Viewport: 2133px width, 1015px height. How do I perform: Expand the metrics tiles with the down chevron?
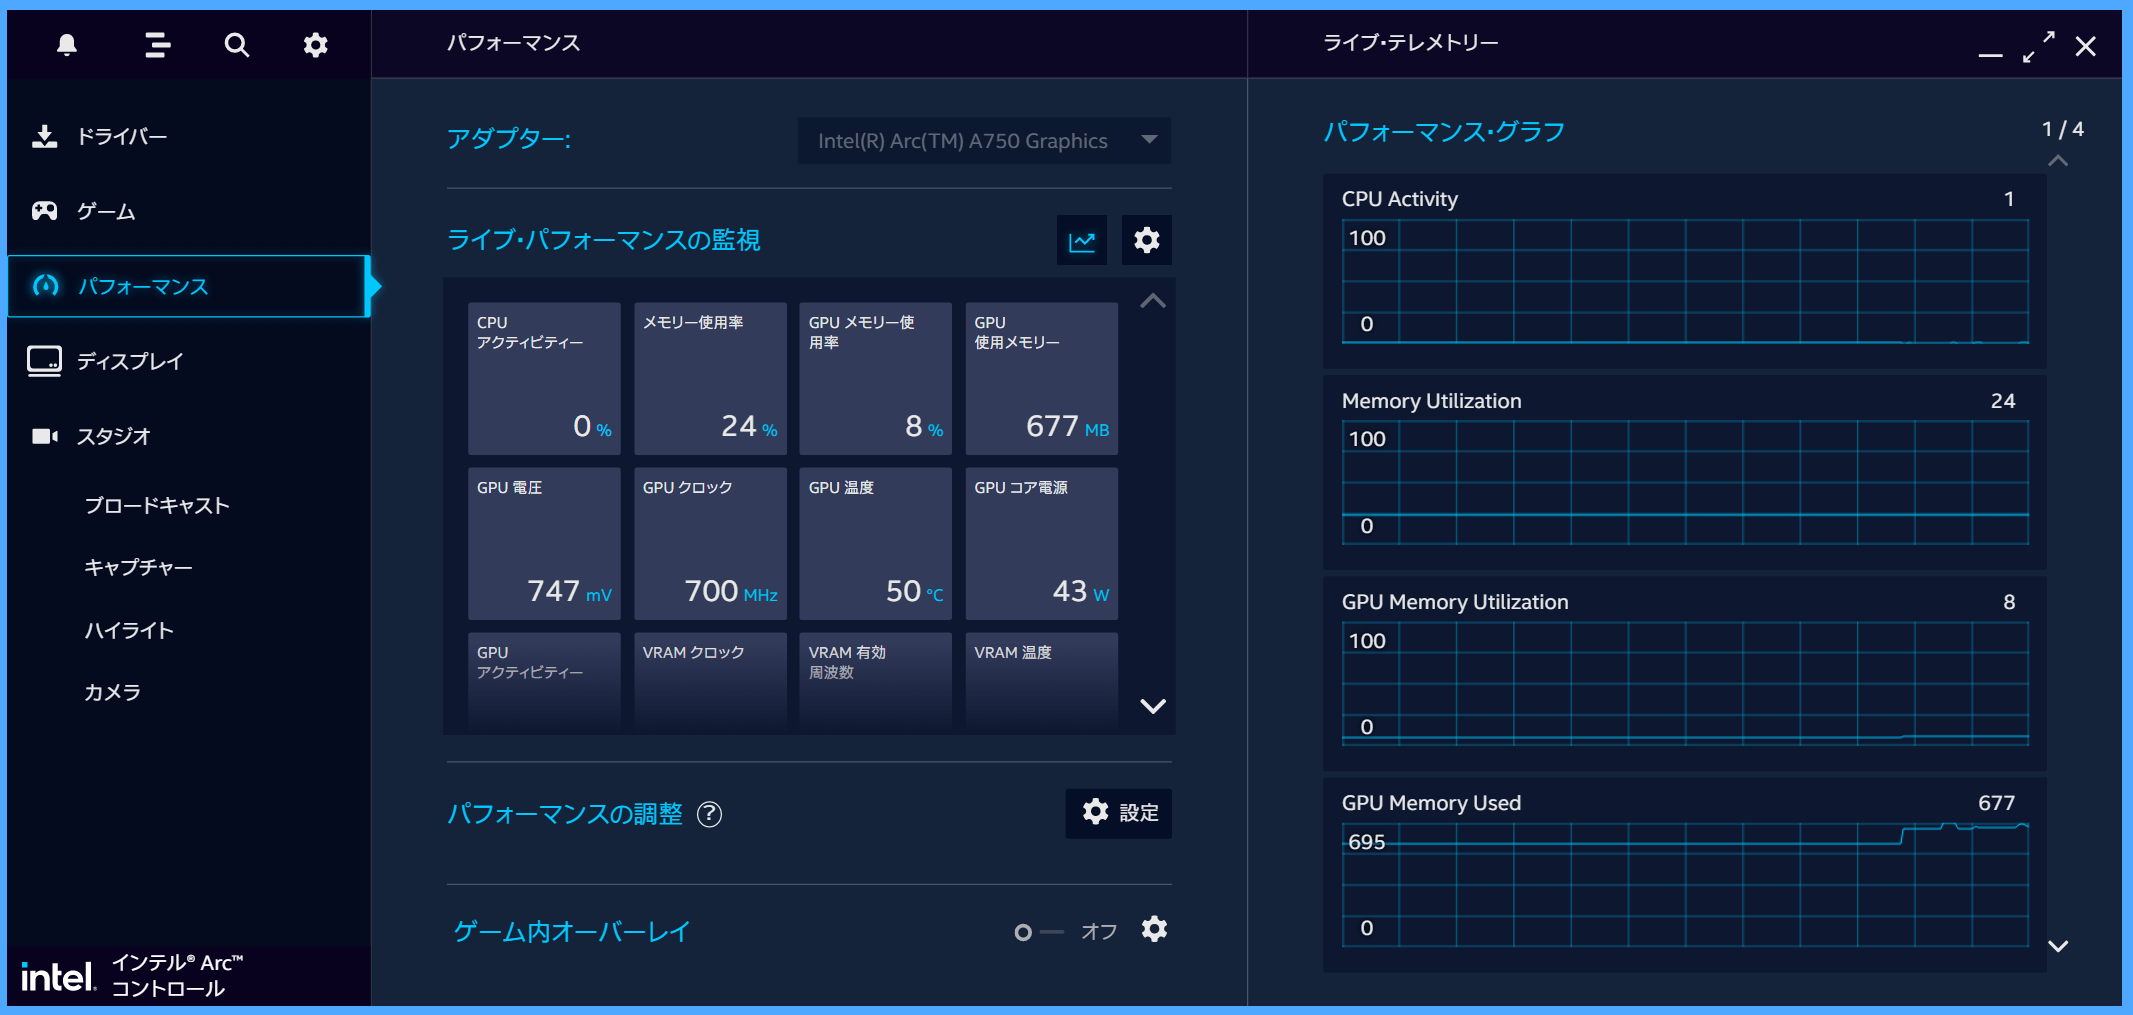coord(1153,706)
